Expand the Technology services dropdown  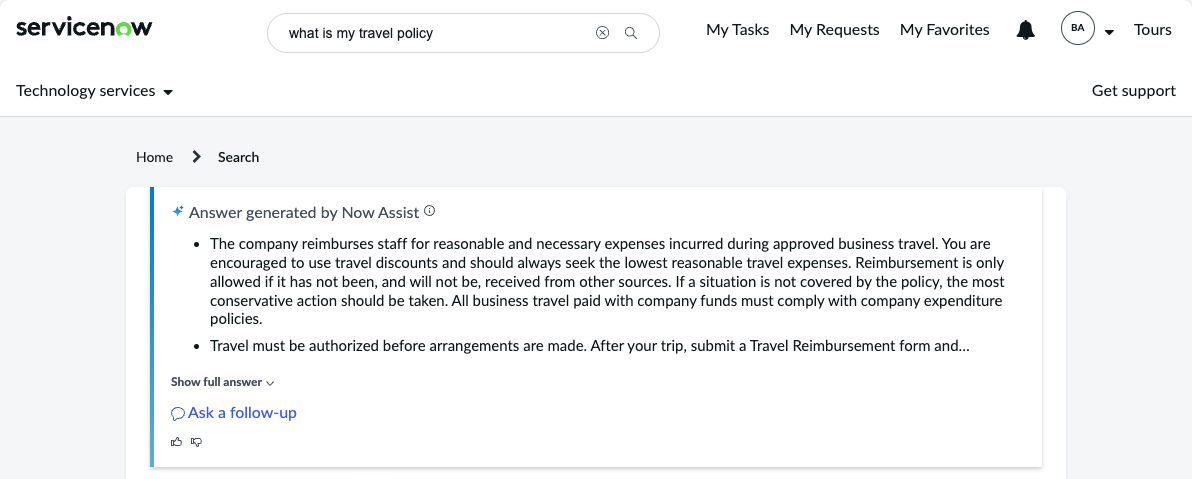94,91
